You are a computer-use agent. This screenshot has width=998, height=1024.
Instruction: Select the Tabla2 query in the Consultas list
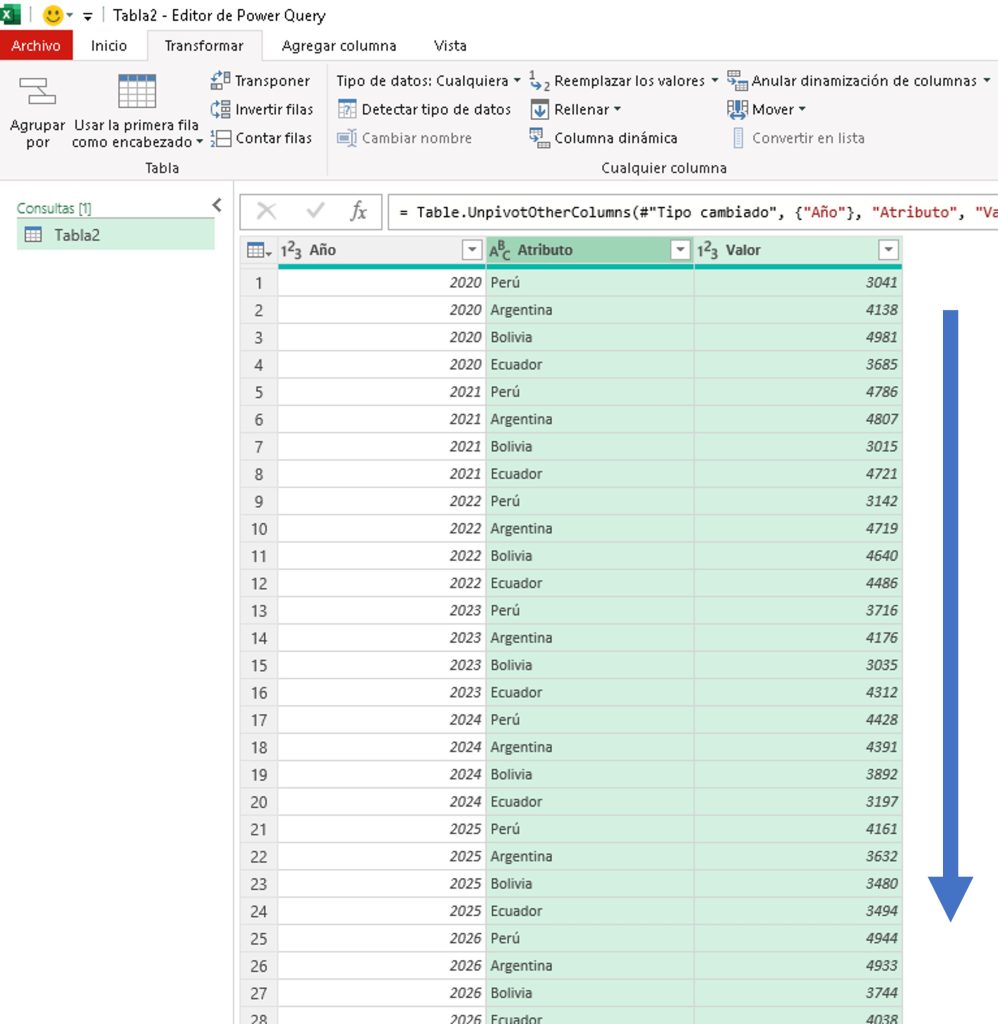(x=116, y=234)
